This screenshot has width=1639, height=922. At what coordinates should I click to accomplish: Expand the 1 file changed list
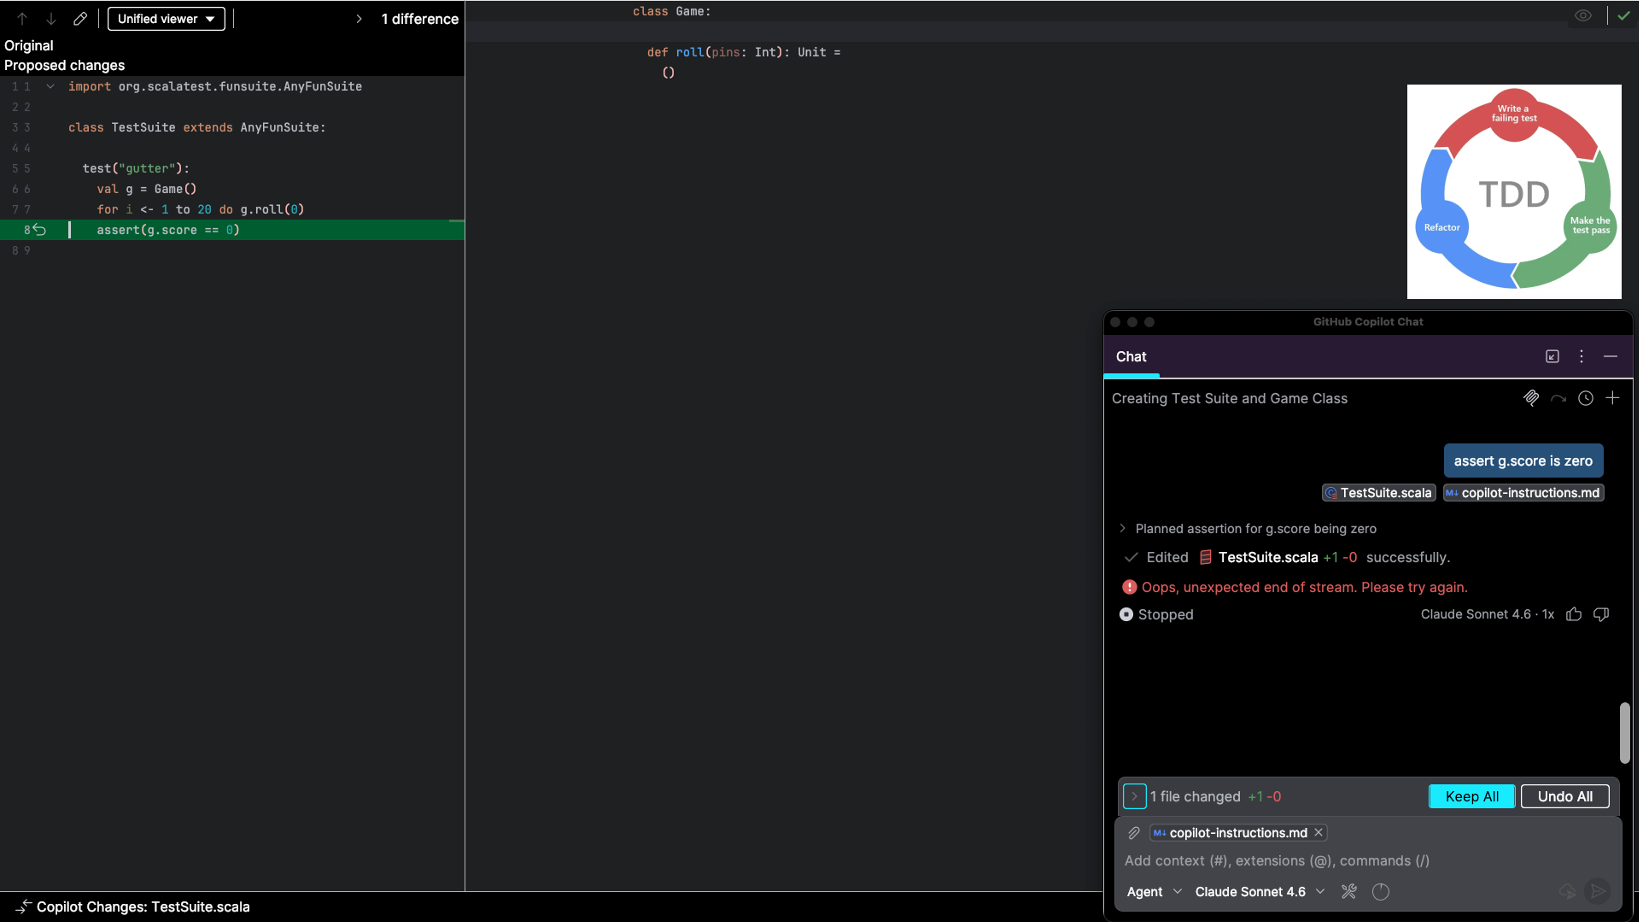[x=1134, y=797]
